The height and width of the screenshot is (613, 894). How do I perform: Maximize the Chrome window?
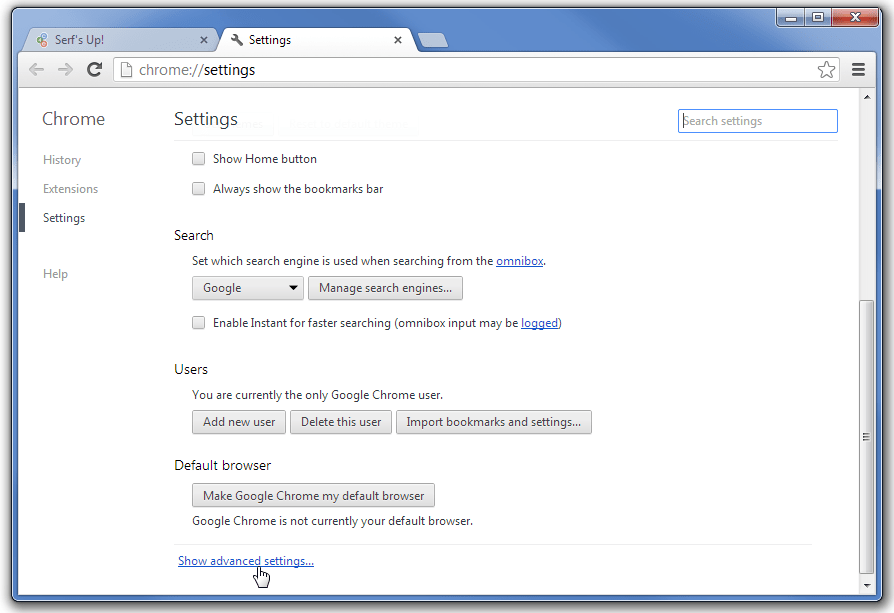[x=818, y=18]
